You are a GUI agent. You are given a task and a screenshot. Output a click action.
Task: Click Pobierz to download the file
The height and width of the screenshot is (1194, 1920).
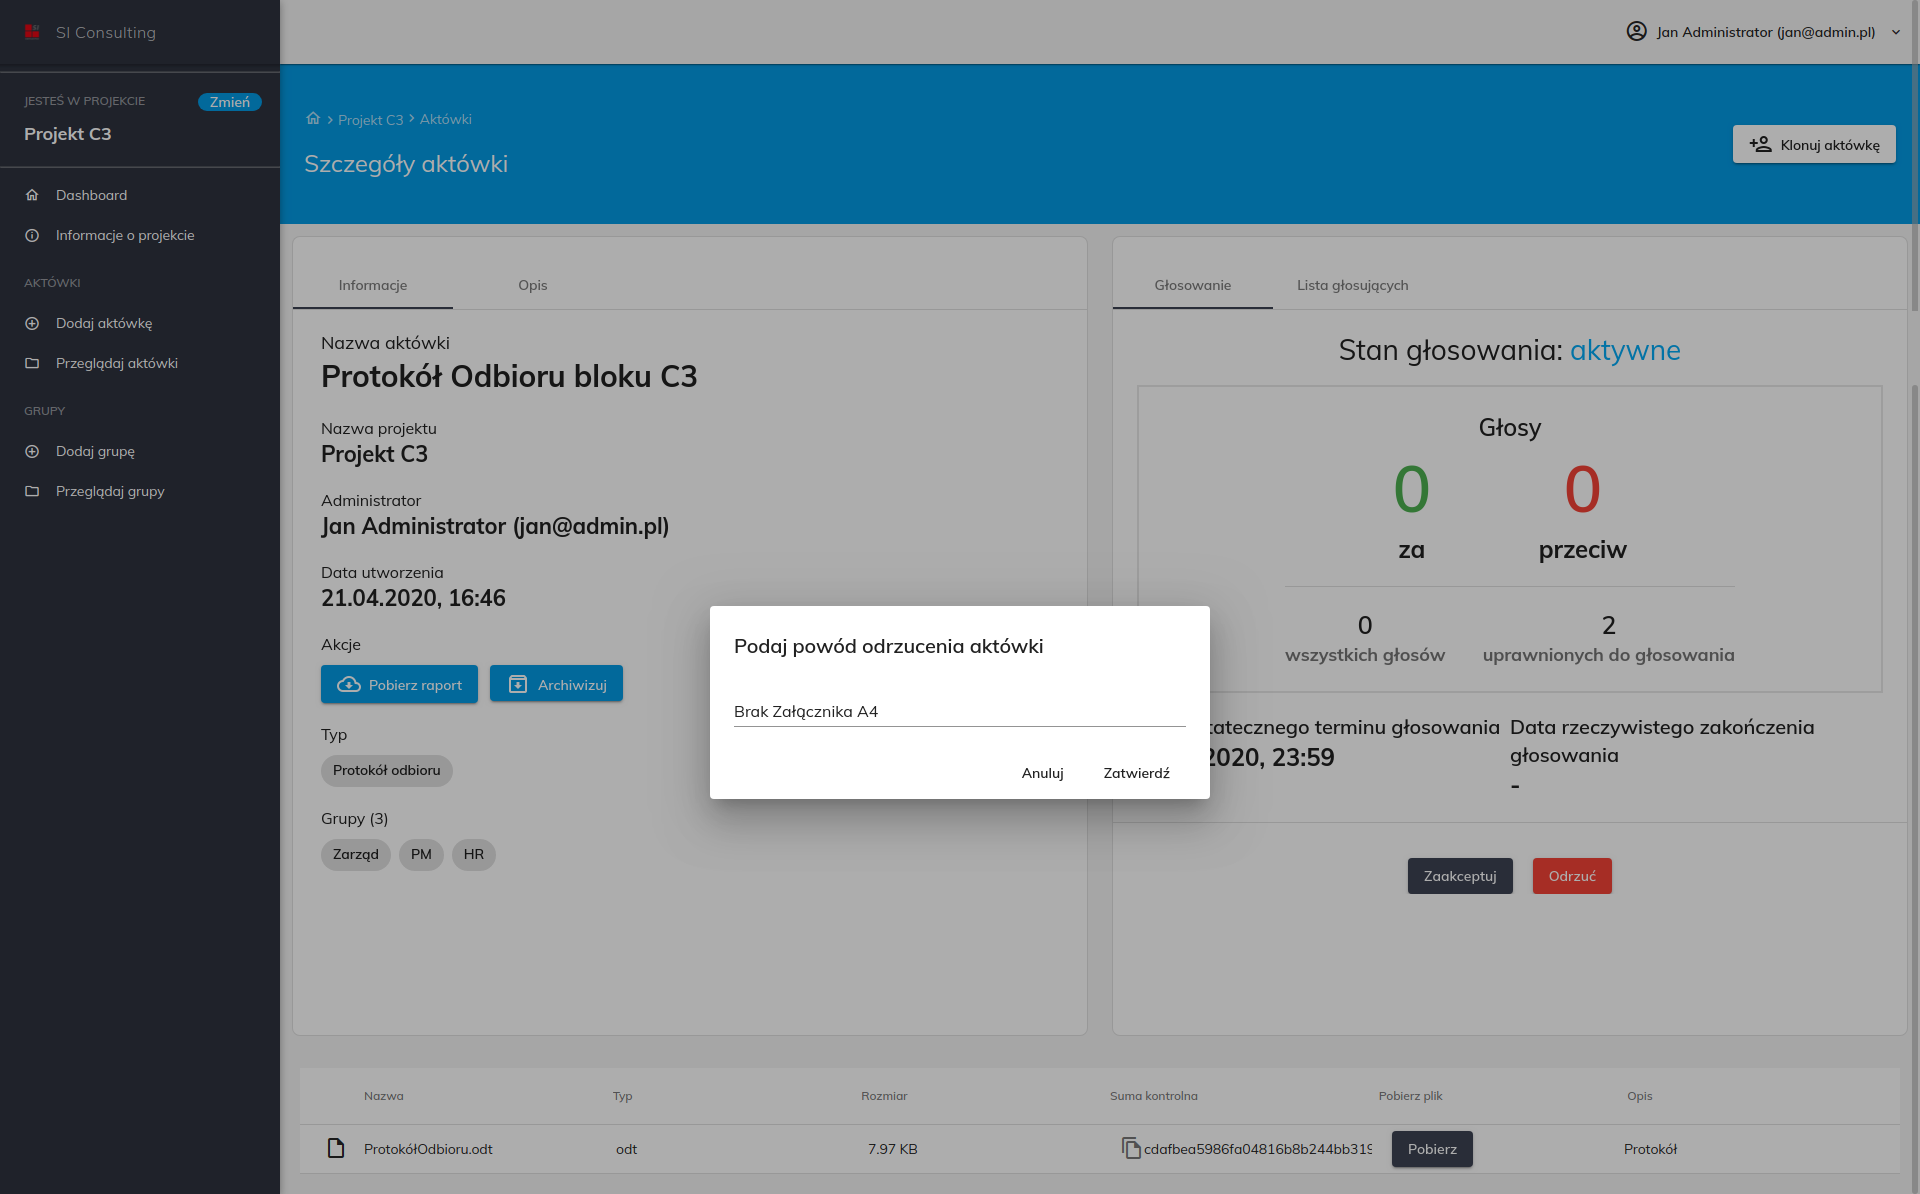pyautogui.click(x=1431, y=1149)
